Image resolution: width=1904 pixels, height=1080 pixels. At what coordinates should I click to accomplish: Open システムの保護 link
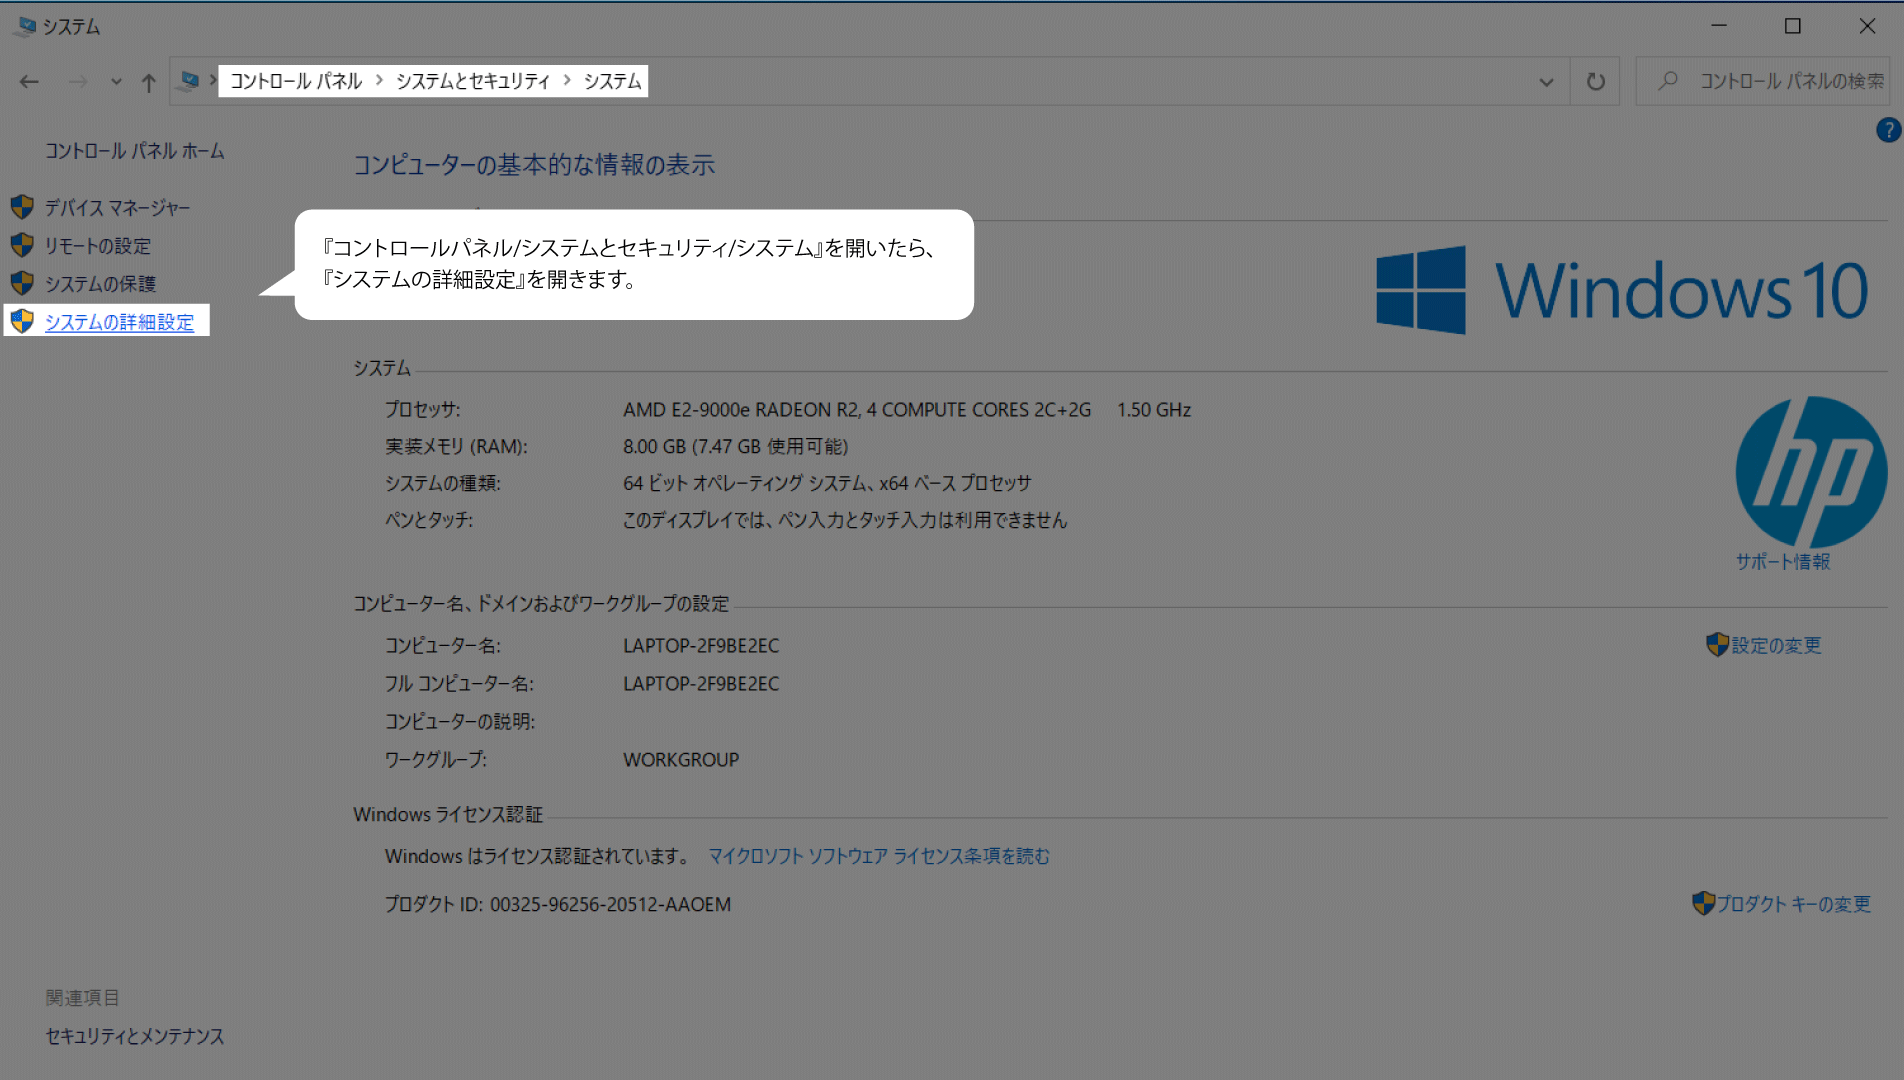[100, 284]
